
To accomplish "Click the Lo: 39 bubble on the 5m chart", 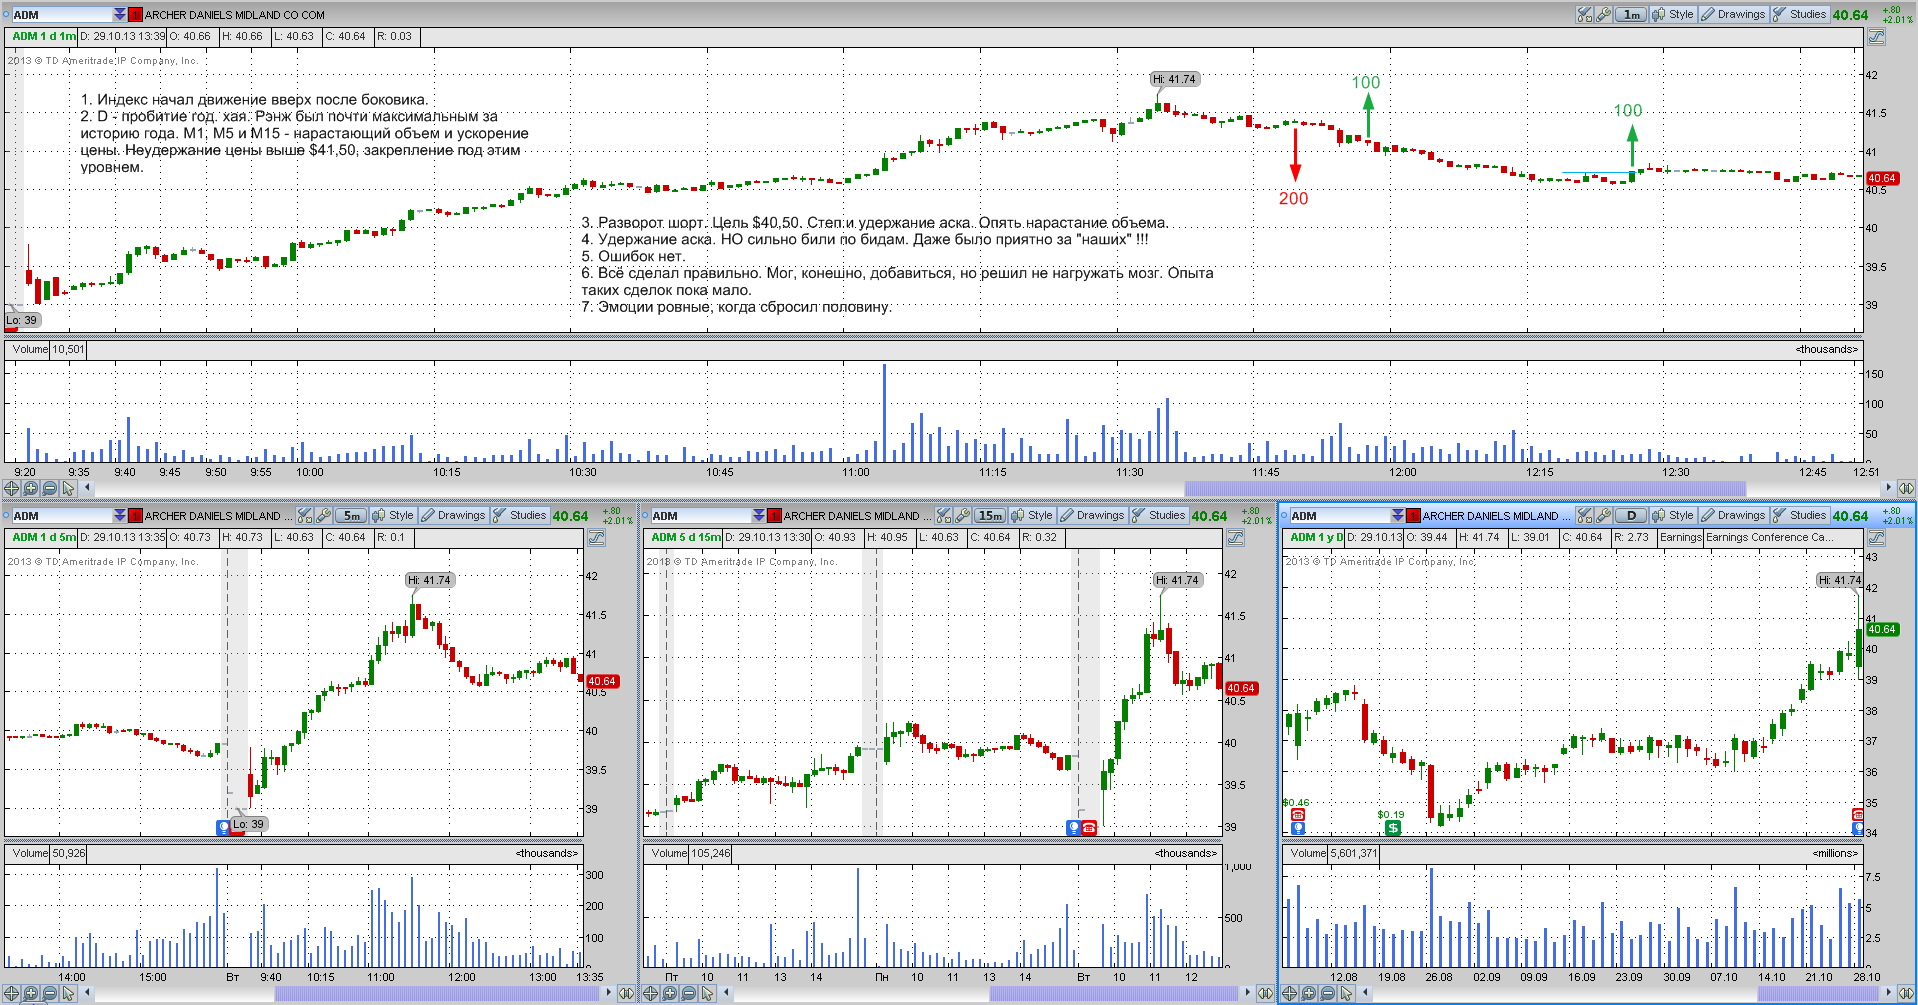I will (247, 824).
